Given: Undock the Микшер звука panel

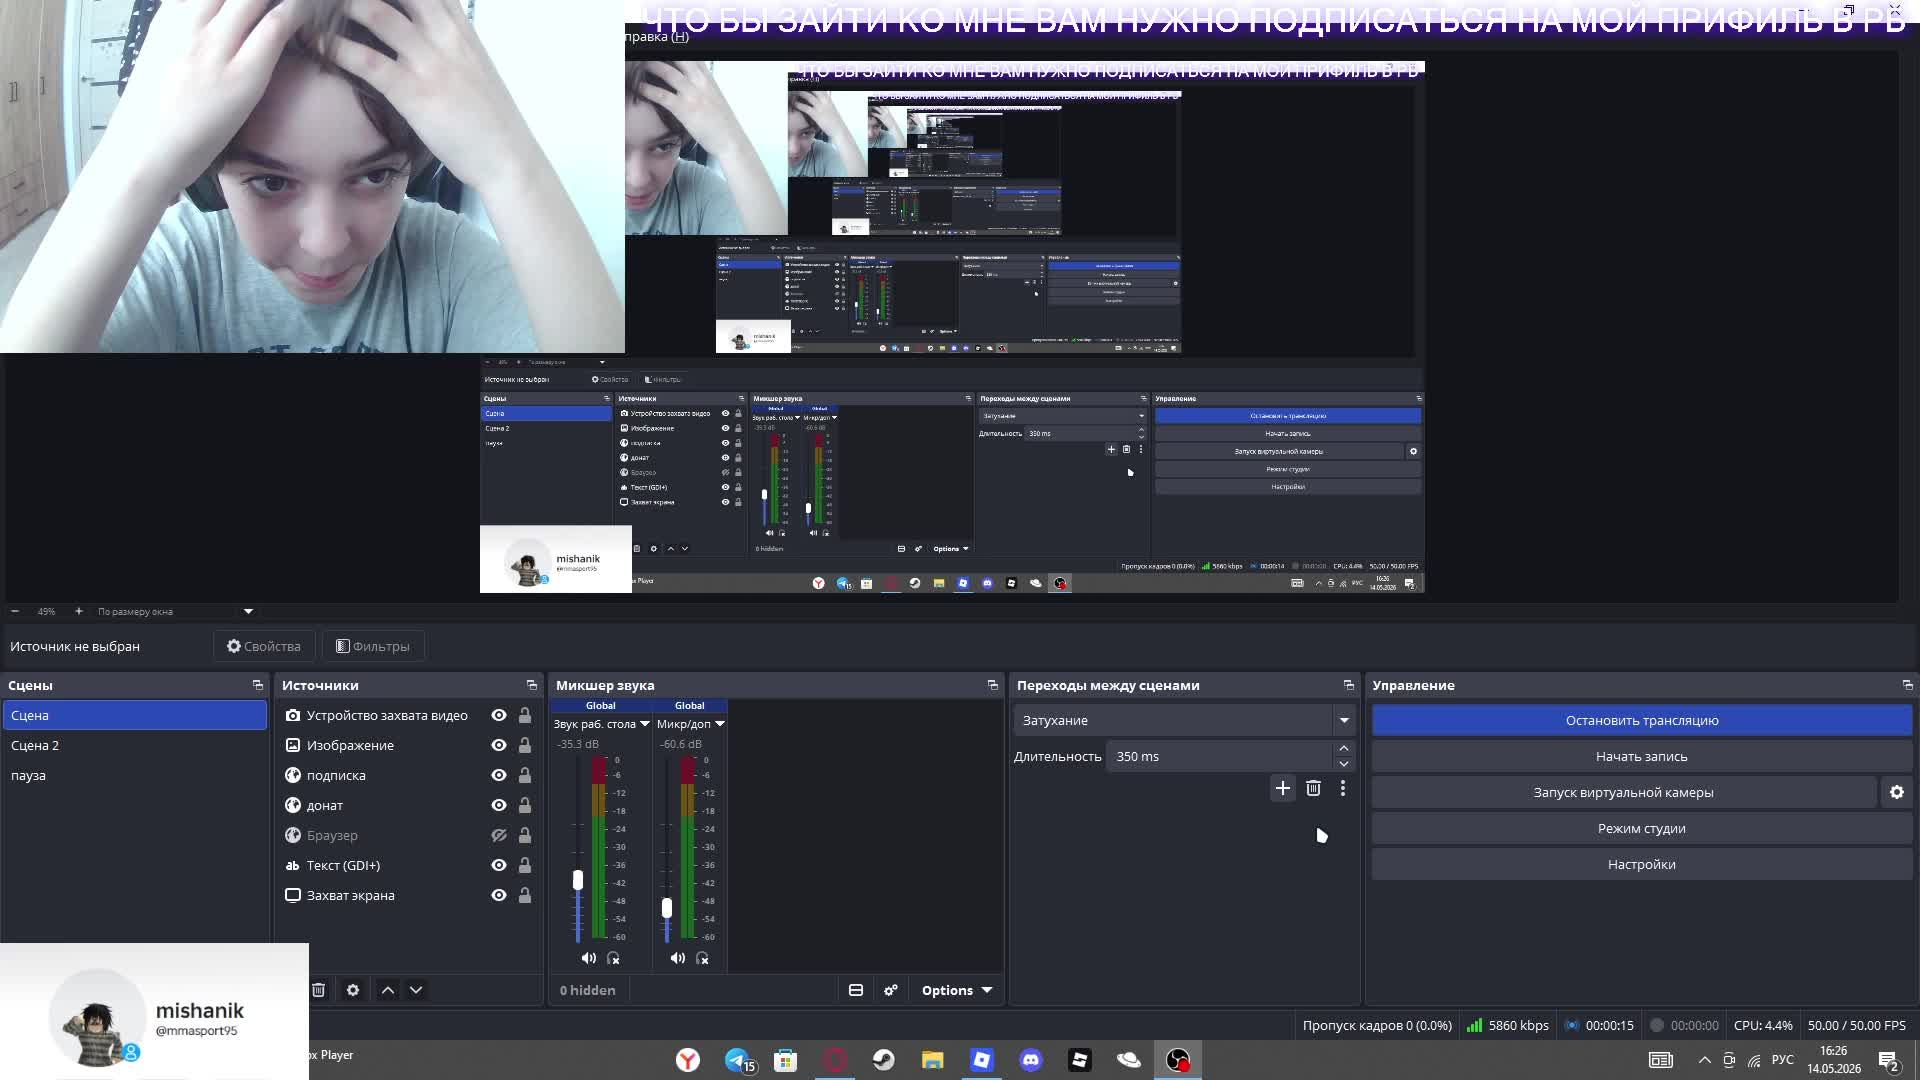Looking at the screenshot, I should (993, 685).
